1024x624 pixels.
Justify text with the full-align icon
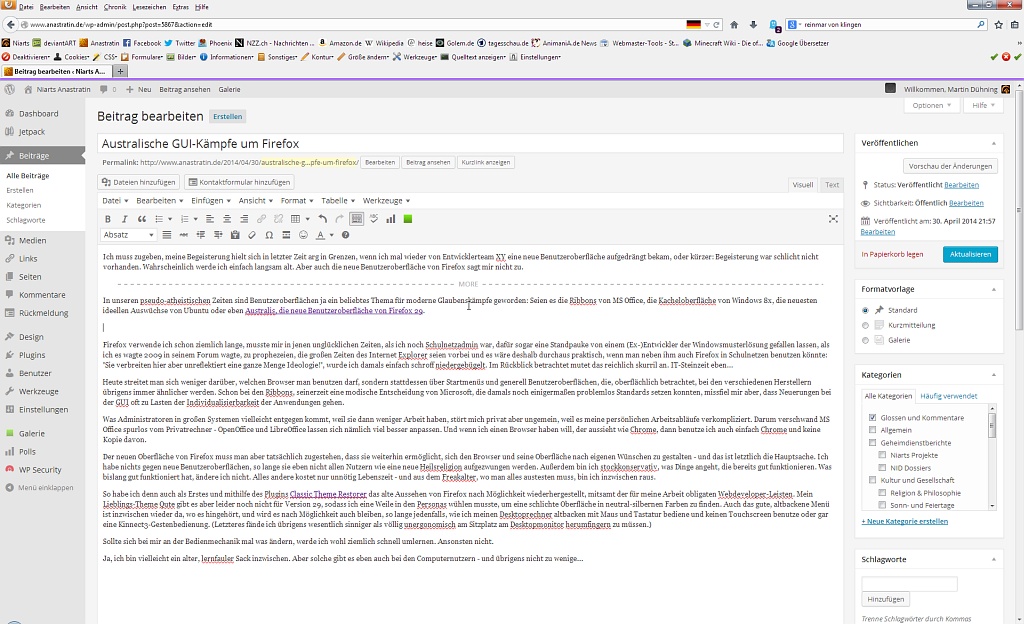tap(167, 235)
